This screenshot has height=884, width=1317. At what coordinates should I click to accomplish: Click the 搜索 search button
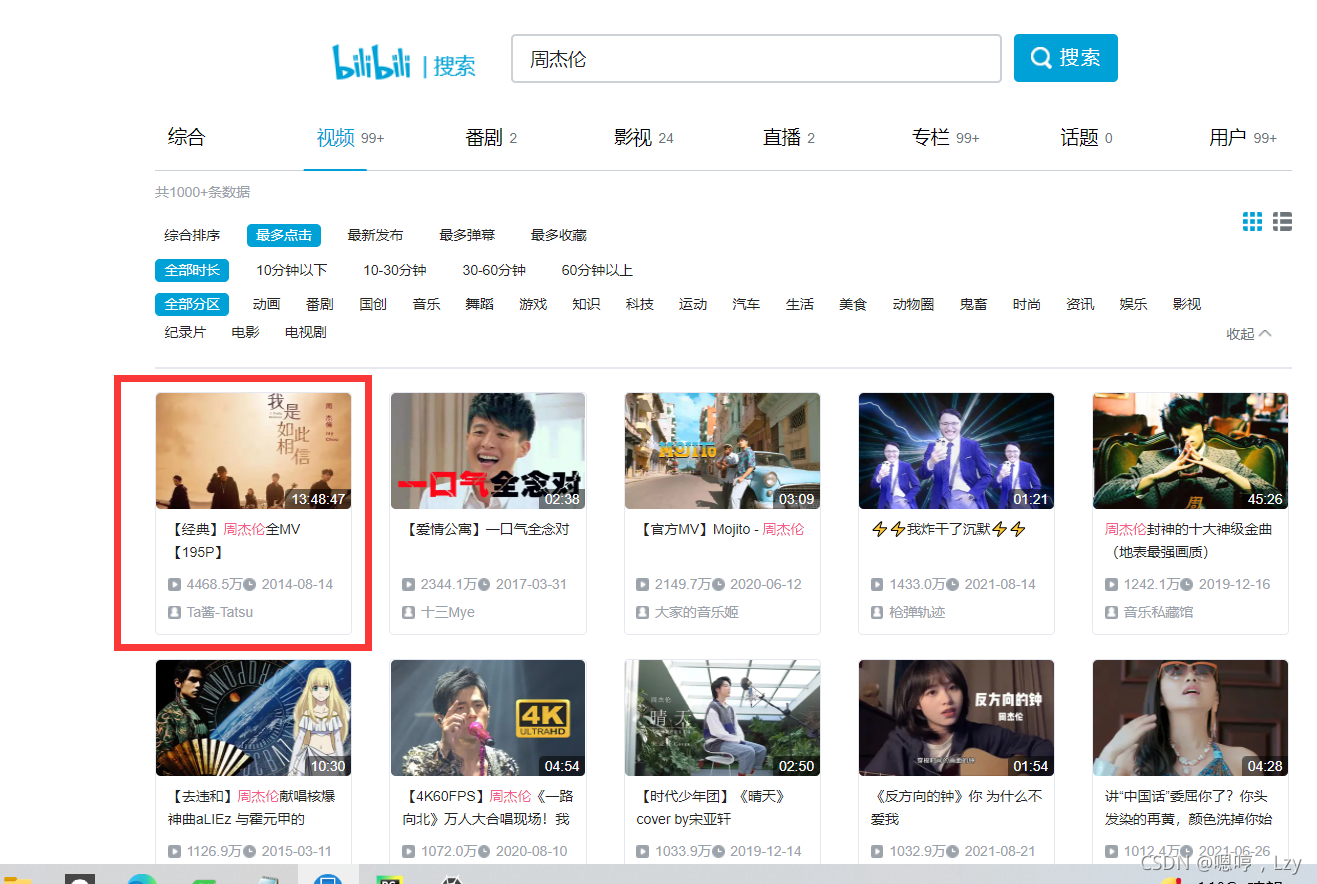[1065, 58]
